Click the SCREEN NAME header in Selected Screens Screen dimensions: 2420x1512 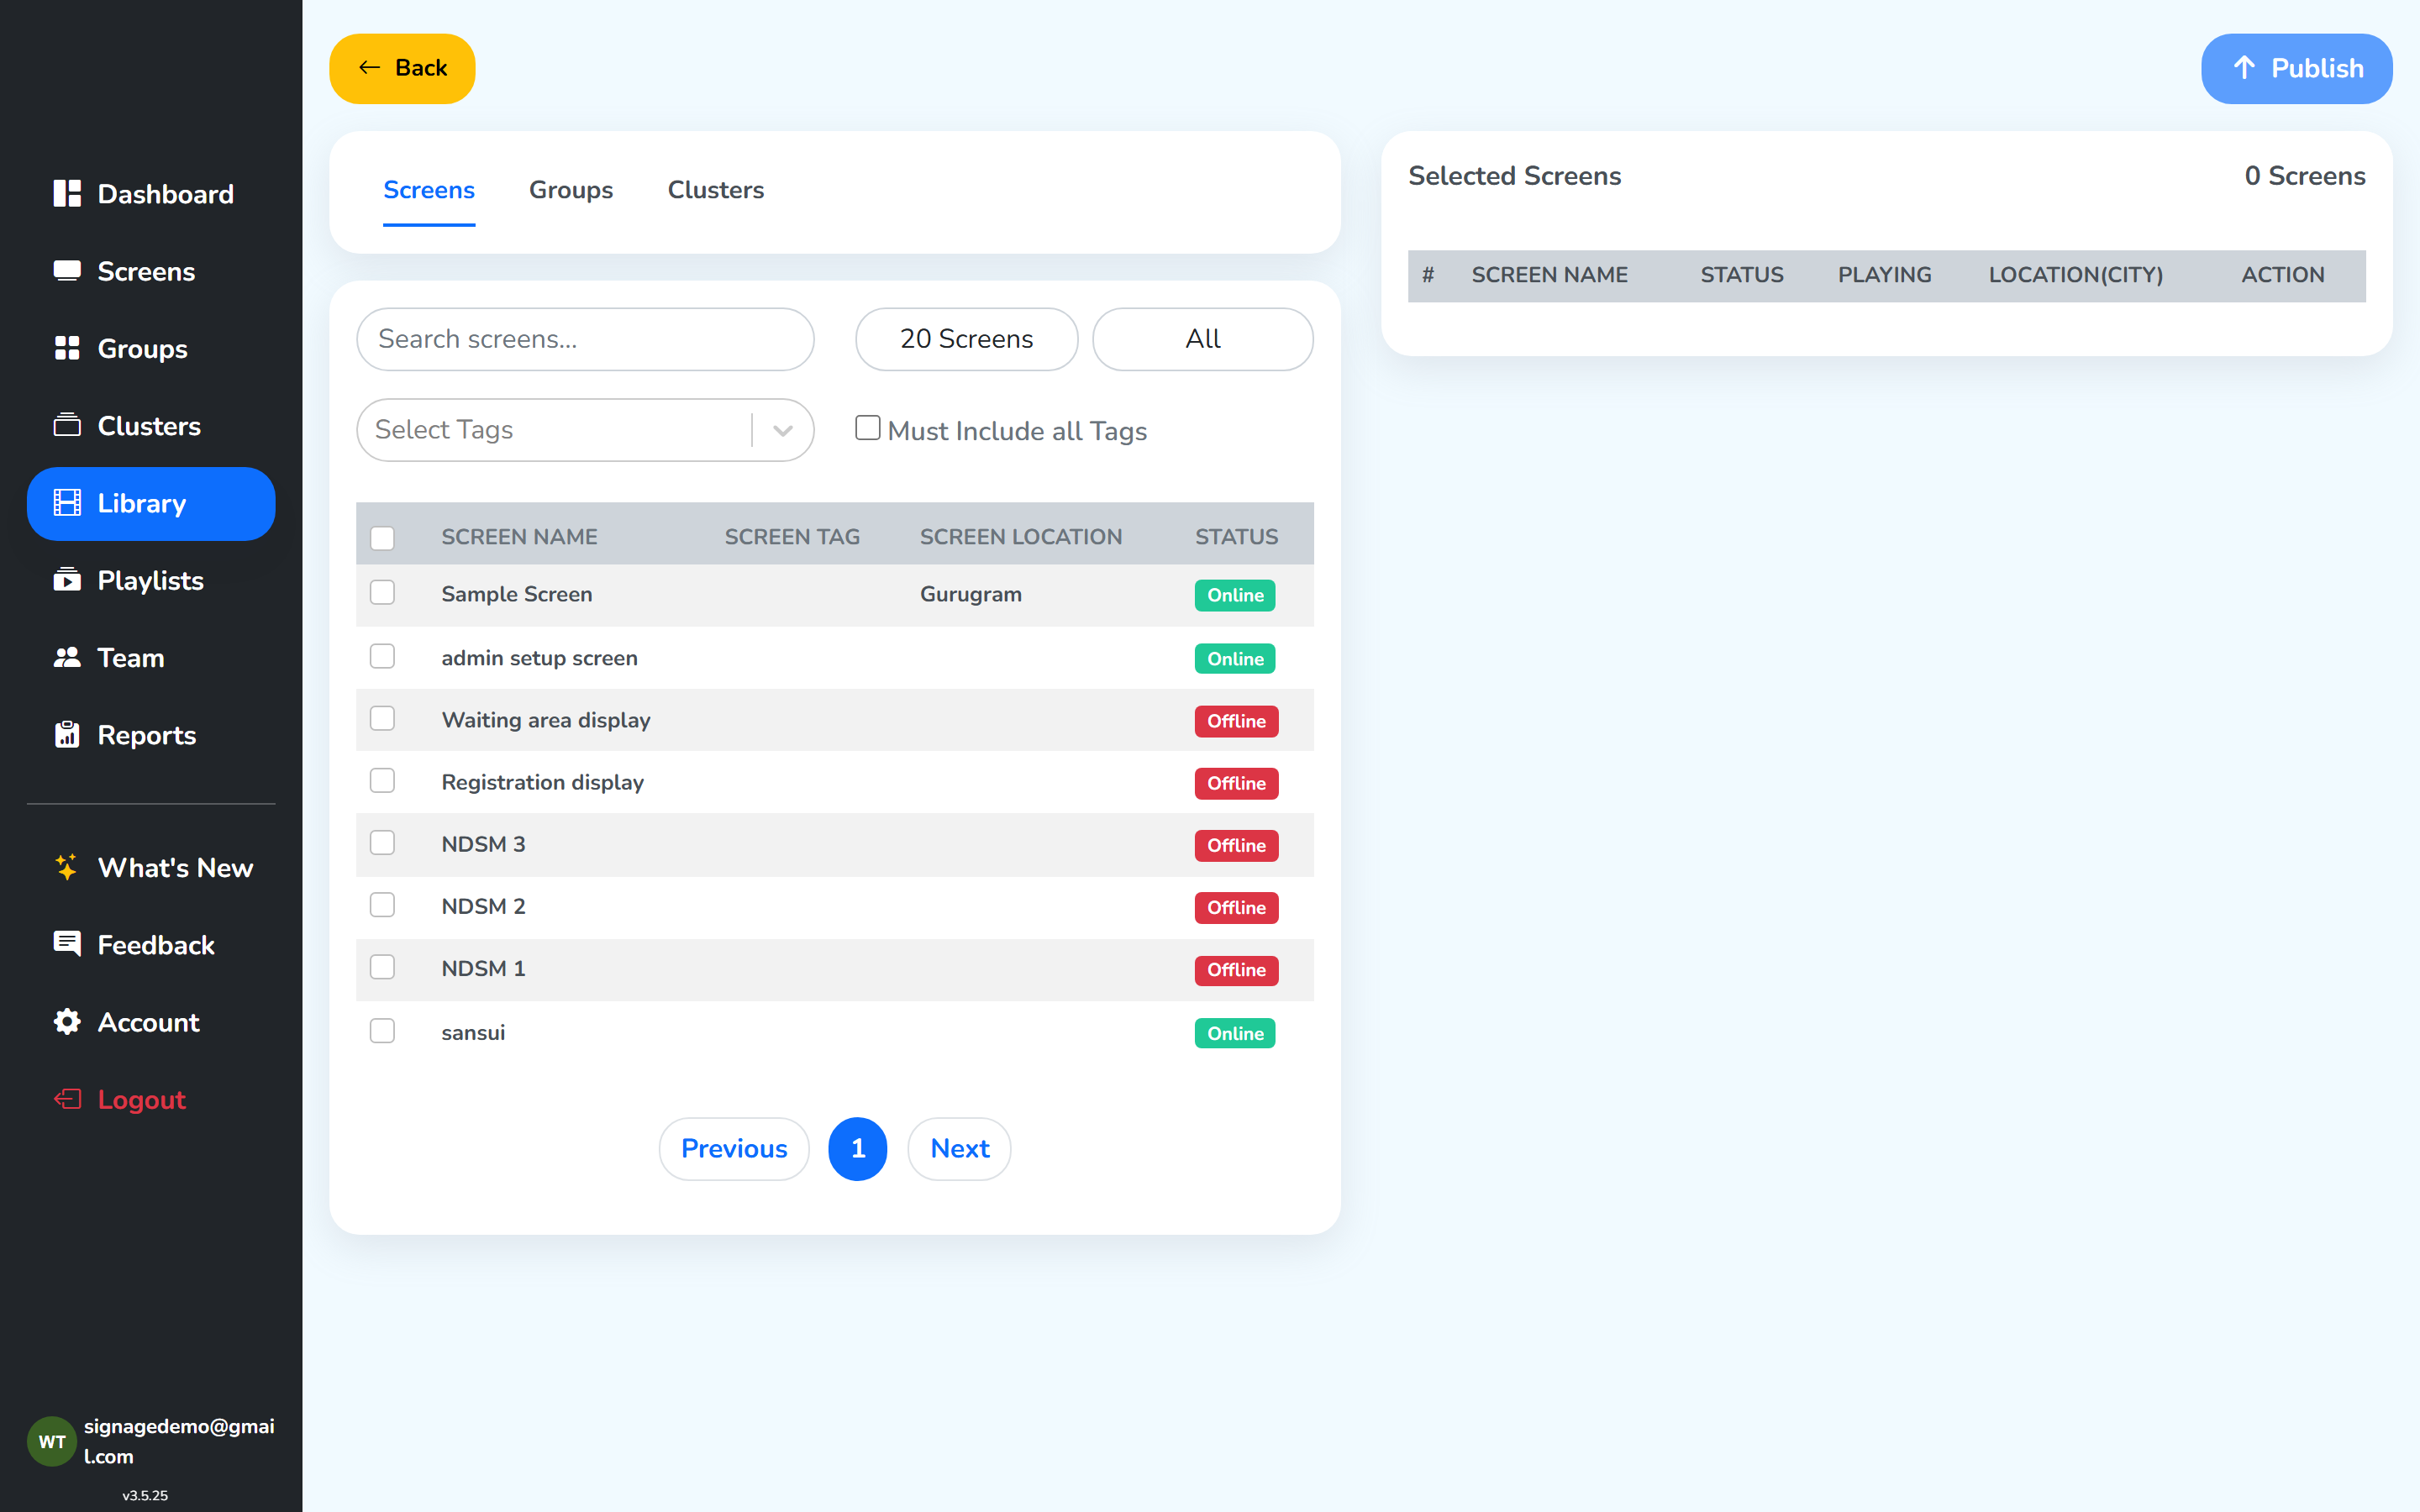click(x=1549, y=274)
